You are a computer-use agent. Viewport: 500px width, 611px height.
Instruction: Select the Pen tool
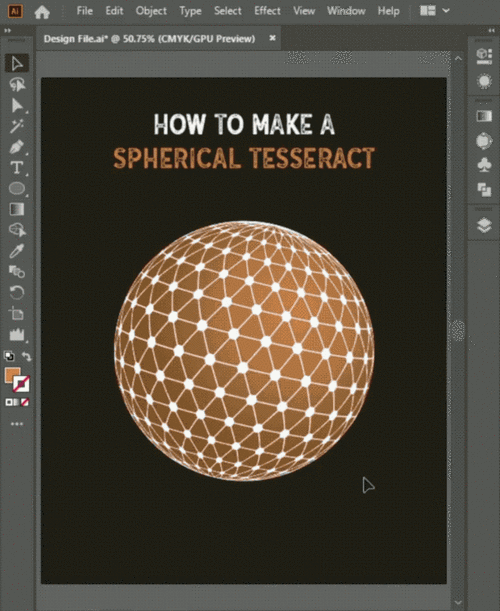[17, 147]
